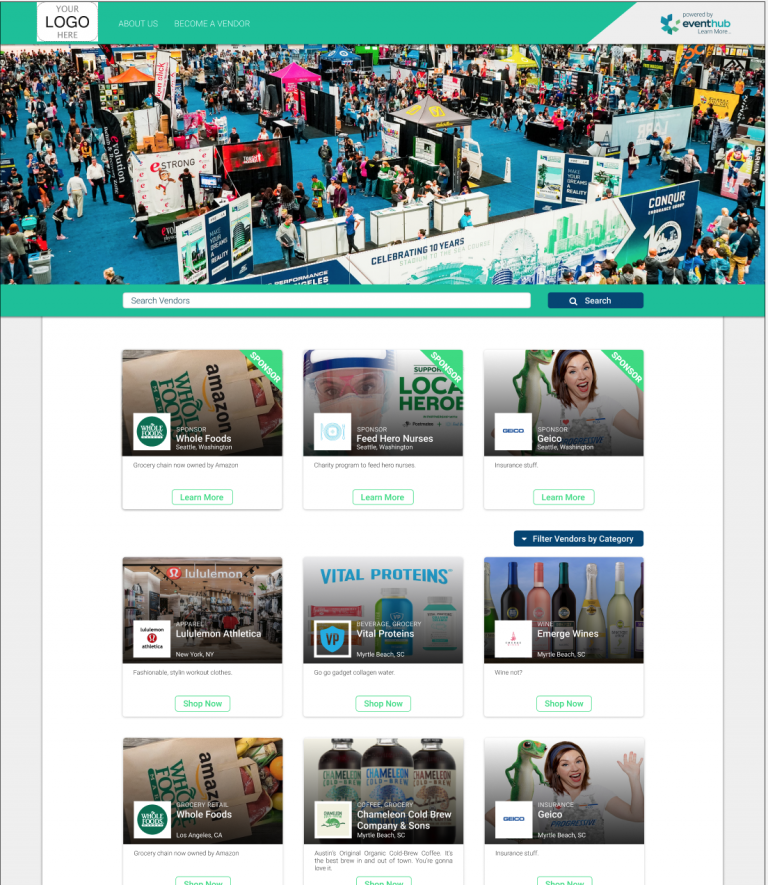
Task: Click Shop Now for Emerge Wines
Action: (x=564, y=703)
